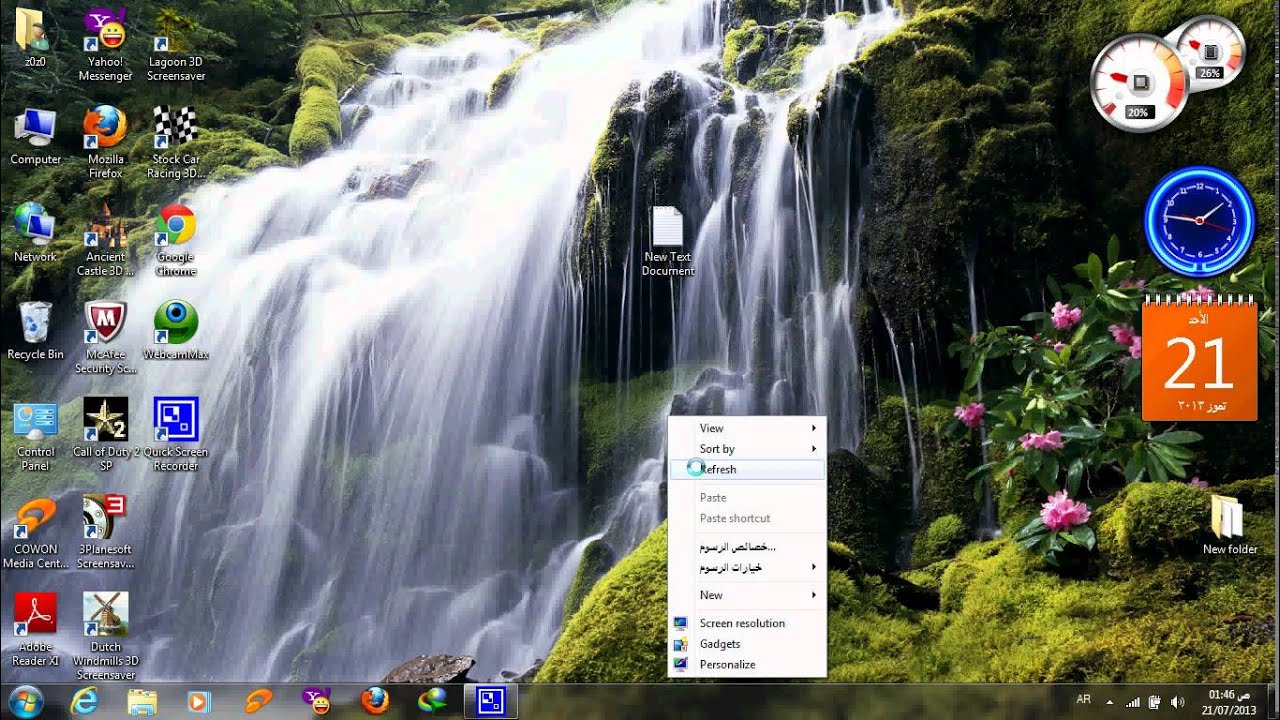Expand the View submenu
This screenshot has height=720, width=1280.
(746, 428)
